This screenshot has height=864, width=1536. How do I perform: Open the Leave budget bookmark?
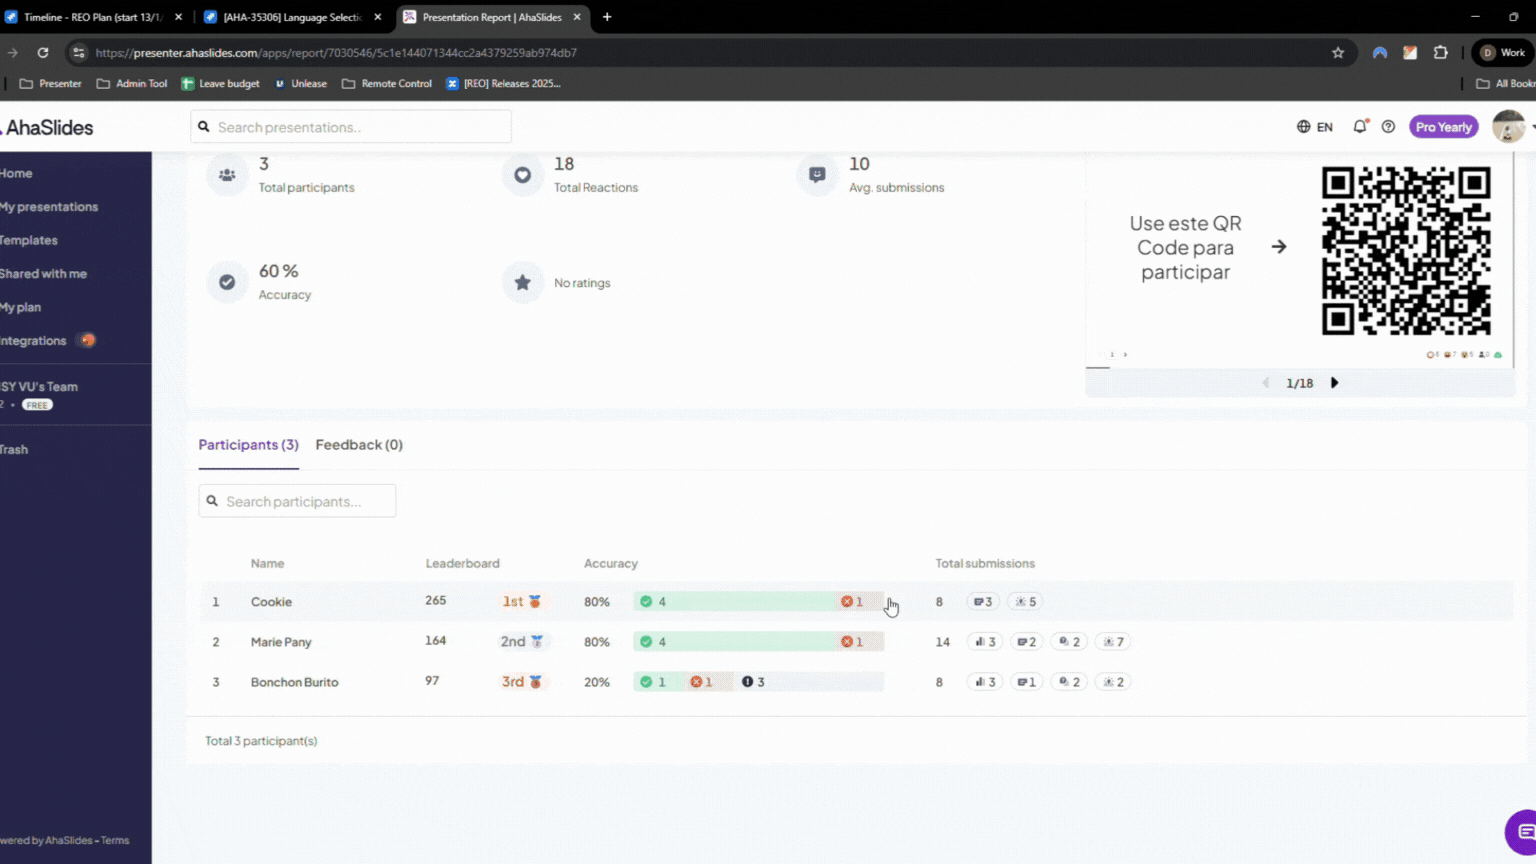(x=220, y=84)
